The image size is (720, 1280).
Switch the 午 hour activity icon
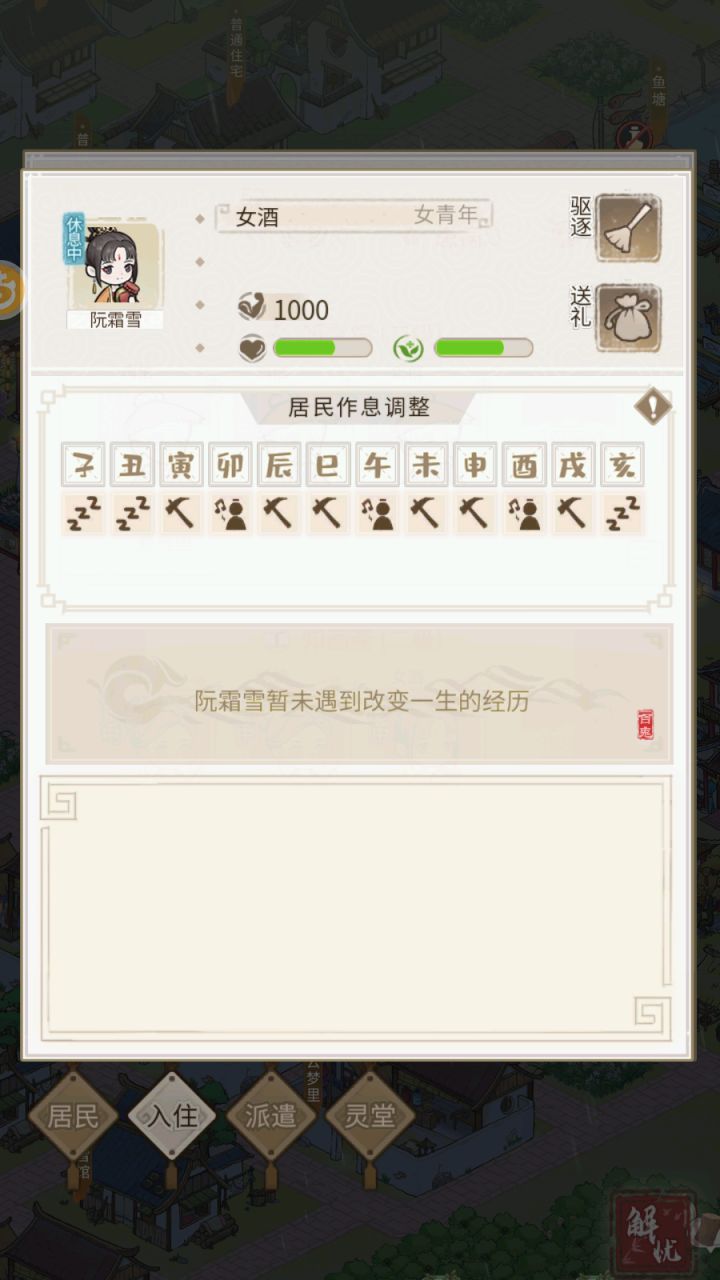point(377,514)
